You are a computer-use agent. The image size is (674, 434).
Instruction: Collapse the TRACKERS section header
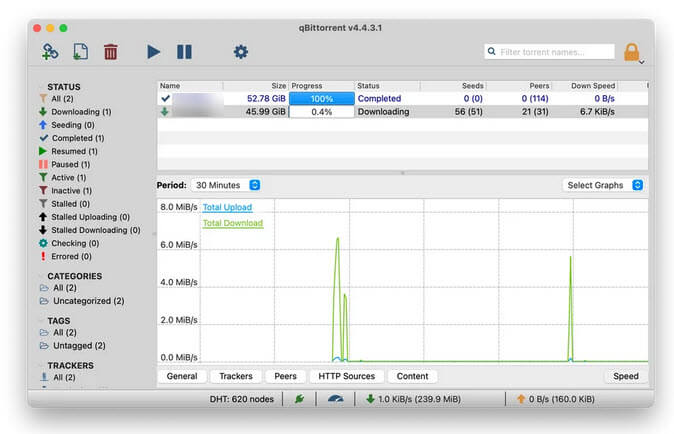click(x=70, y=365)
